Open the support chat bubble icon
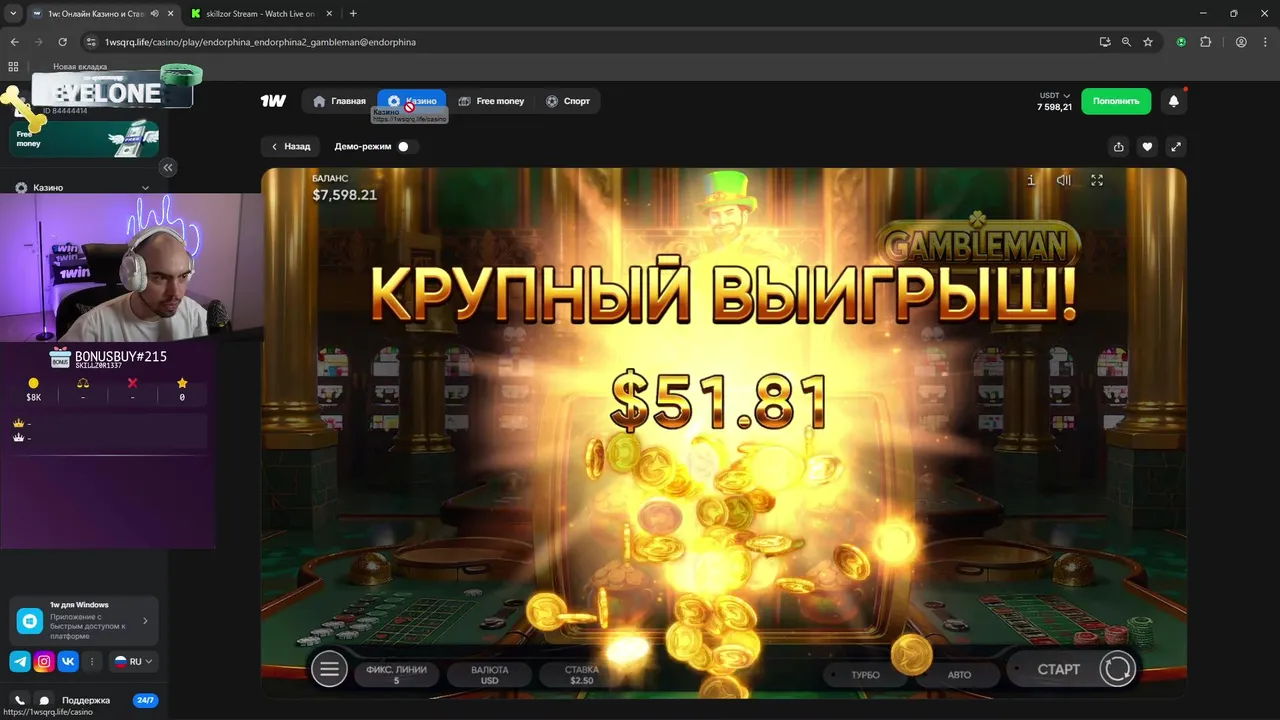The image size is (1280, 720). [44, 700]
